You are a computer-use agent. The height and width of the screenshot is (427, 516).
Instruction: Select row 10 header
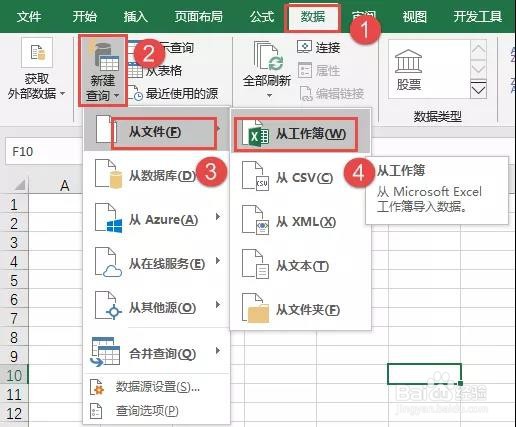pyautogui.click(x=14, y=375)
